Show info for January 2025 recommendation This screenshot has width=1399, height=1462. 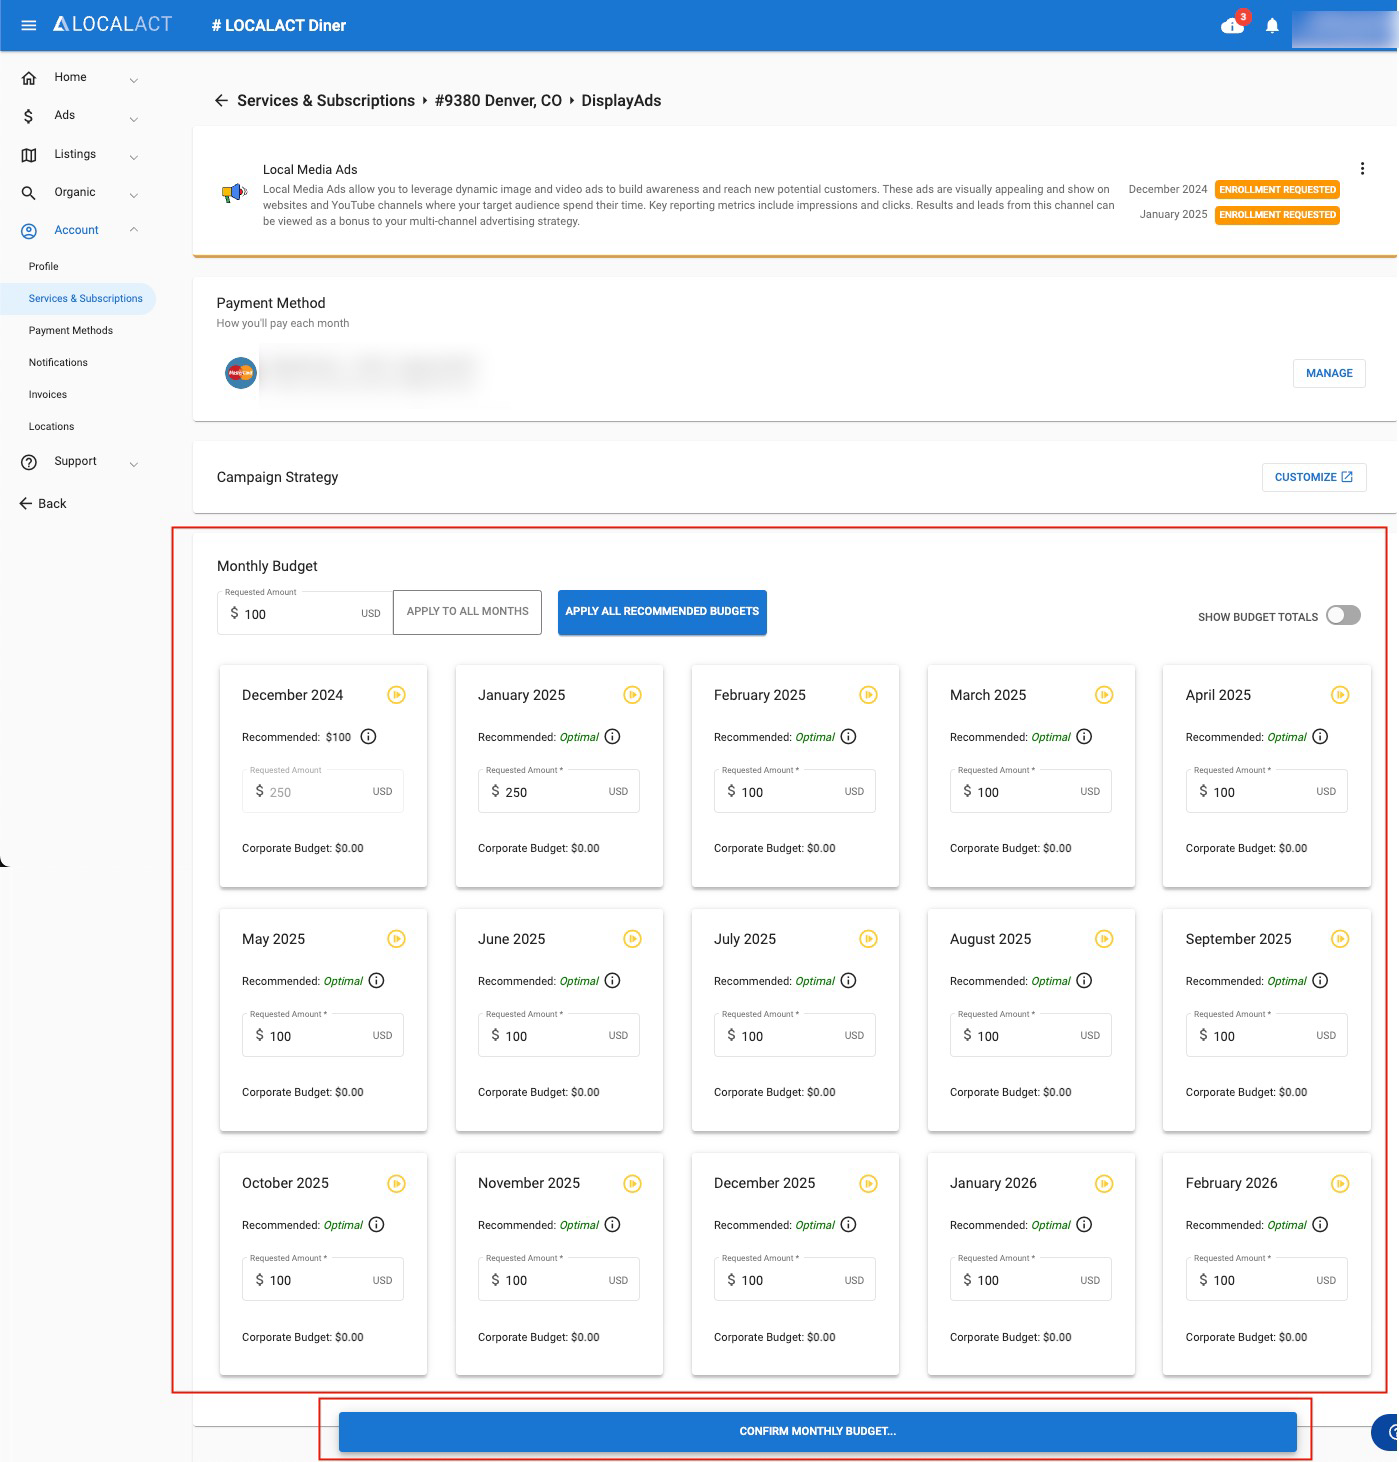pyautogui.click(x=613, y=737)
